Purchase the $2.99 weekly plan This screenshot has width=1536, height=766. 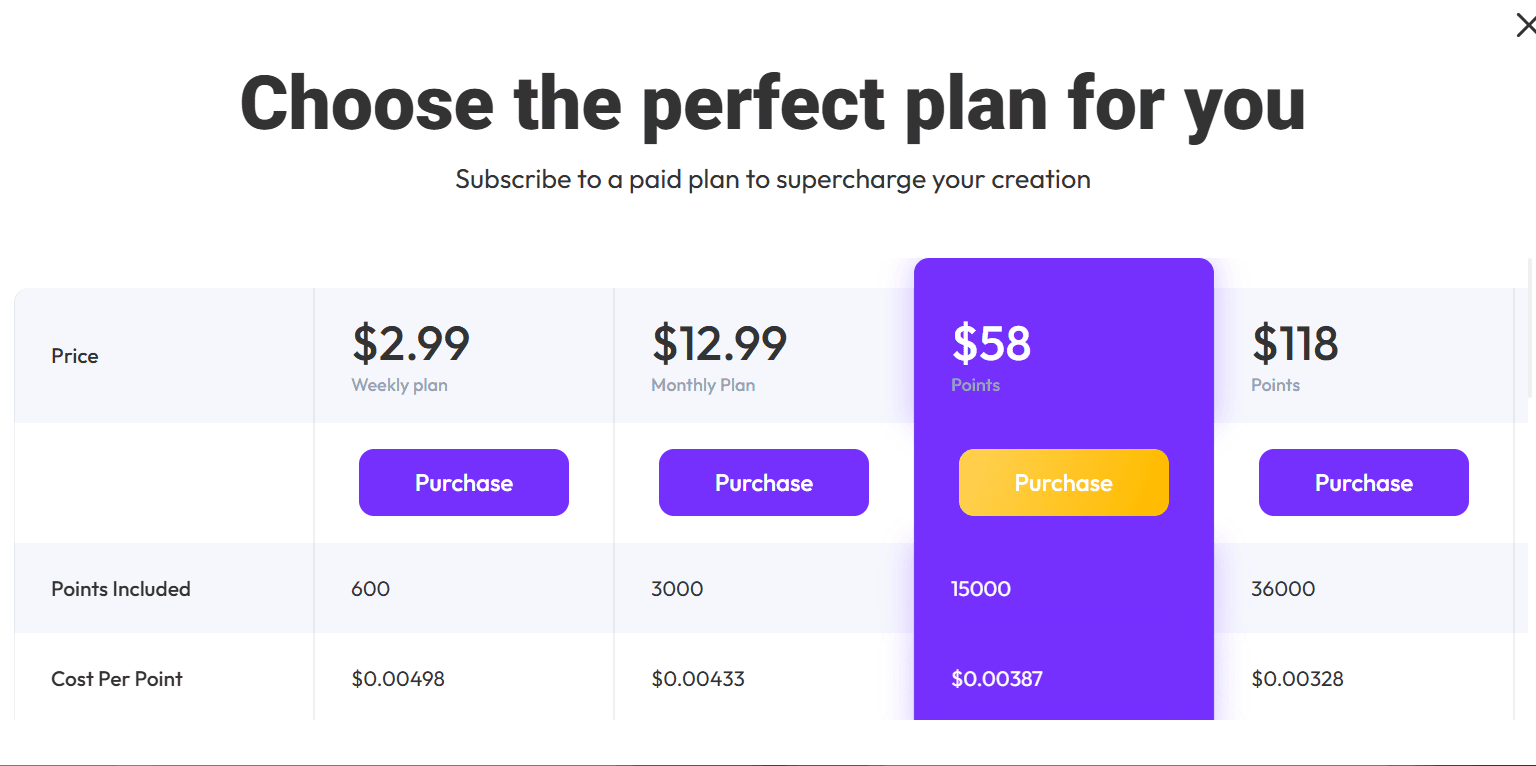464,483
